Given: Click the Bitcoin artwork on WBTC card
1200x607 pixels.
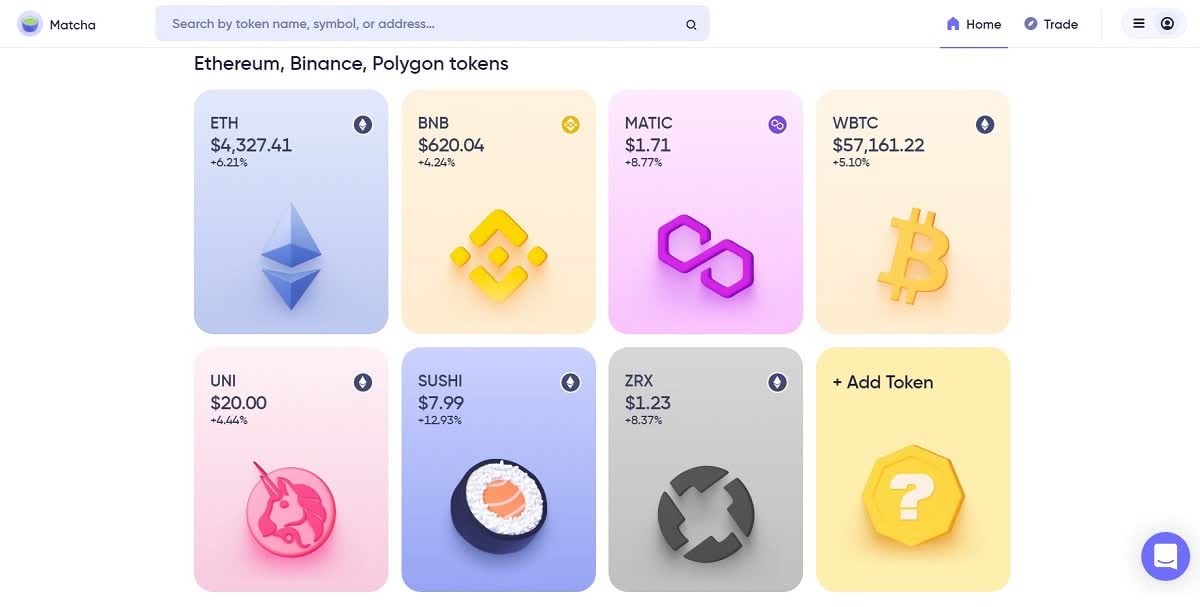Looking at the screenshot, I should (913, 257).
